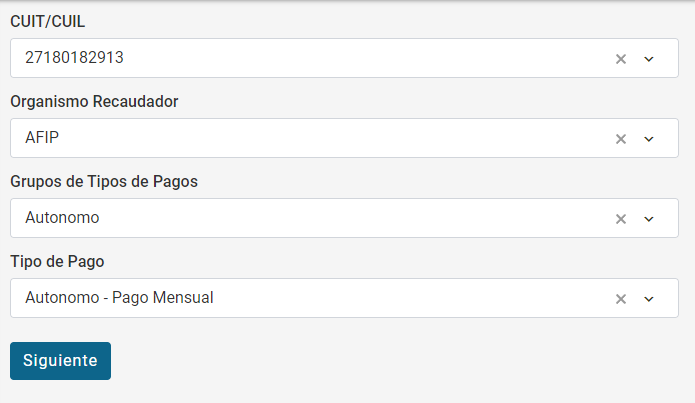Screen dimensions: 695x403
Task: Focus the Tipo de Pago select field
Action: 400,298
